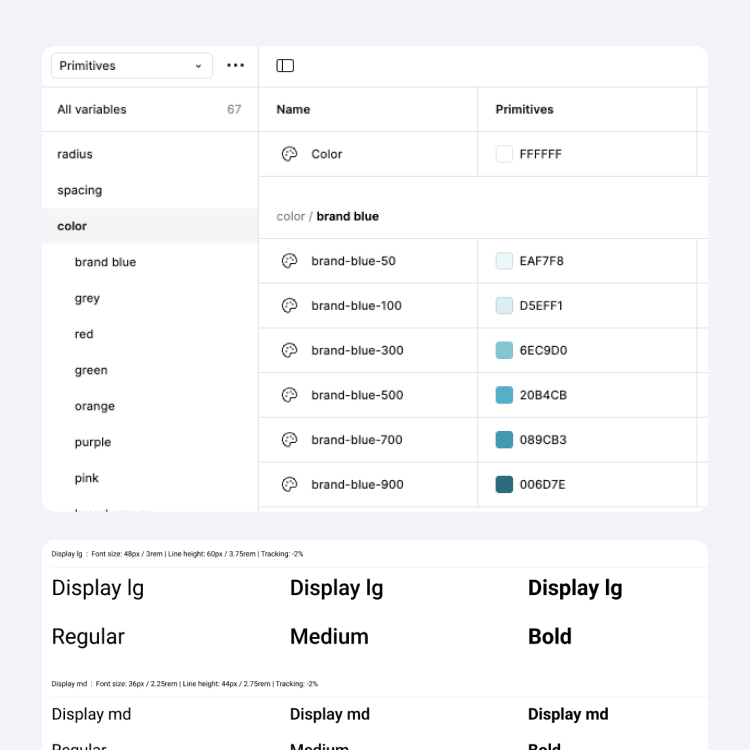Collapse the color group in sidebar
Viewport: 750px width, 750px height.
[x=72, y=226]
